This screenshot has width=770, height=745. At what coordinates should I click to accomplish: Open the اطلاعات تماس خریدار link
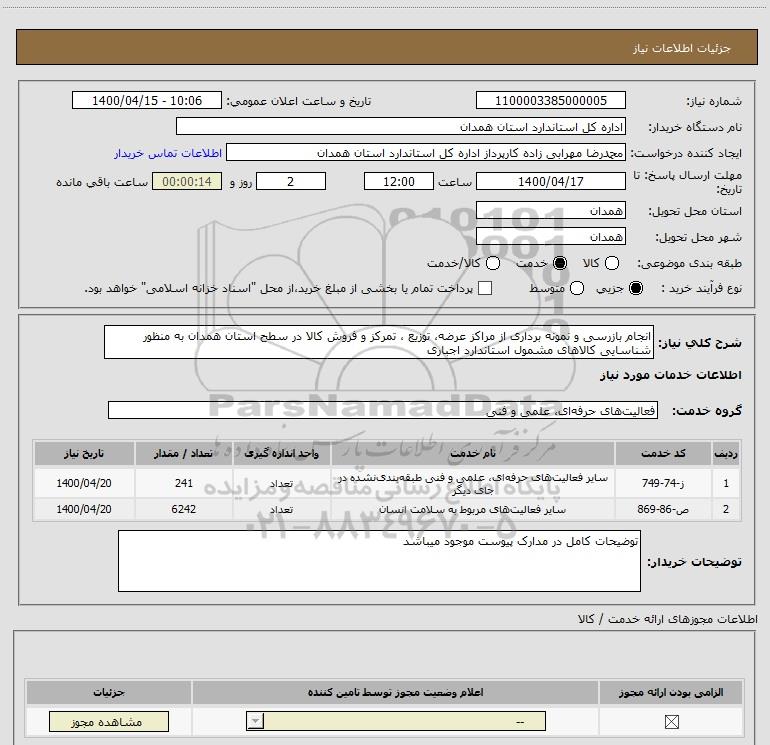(x=168, y=153)
